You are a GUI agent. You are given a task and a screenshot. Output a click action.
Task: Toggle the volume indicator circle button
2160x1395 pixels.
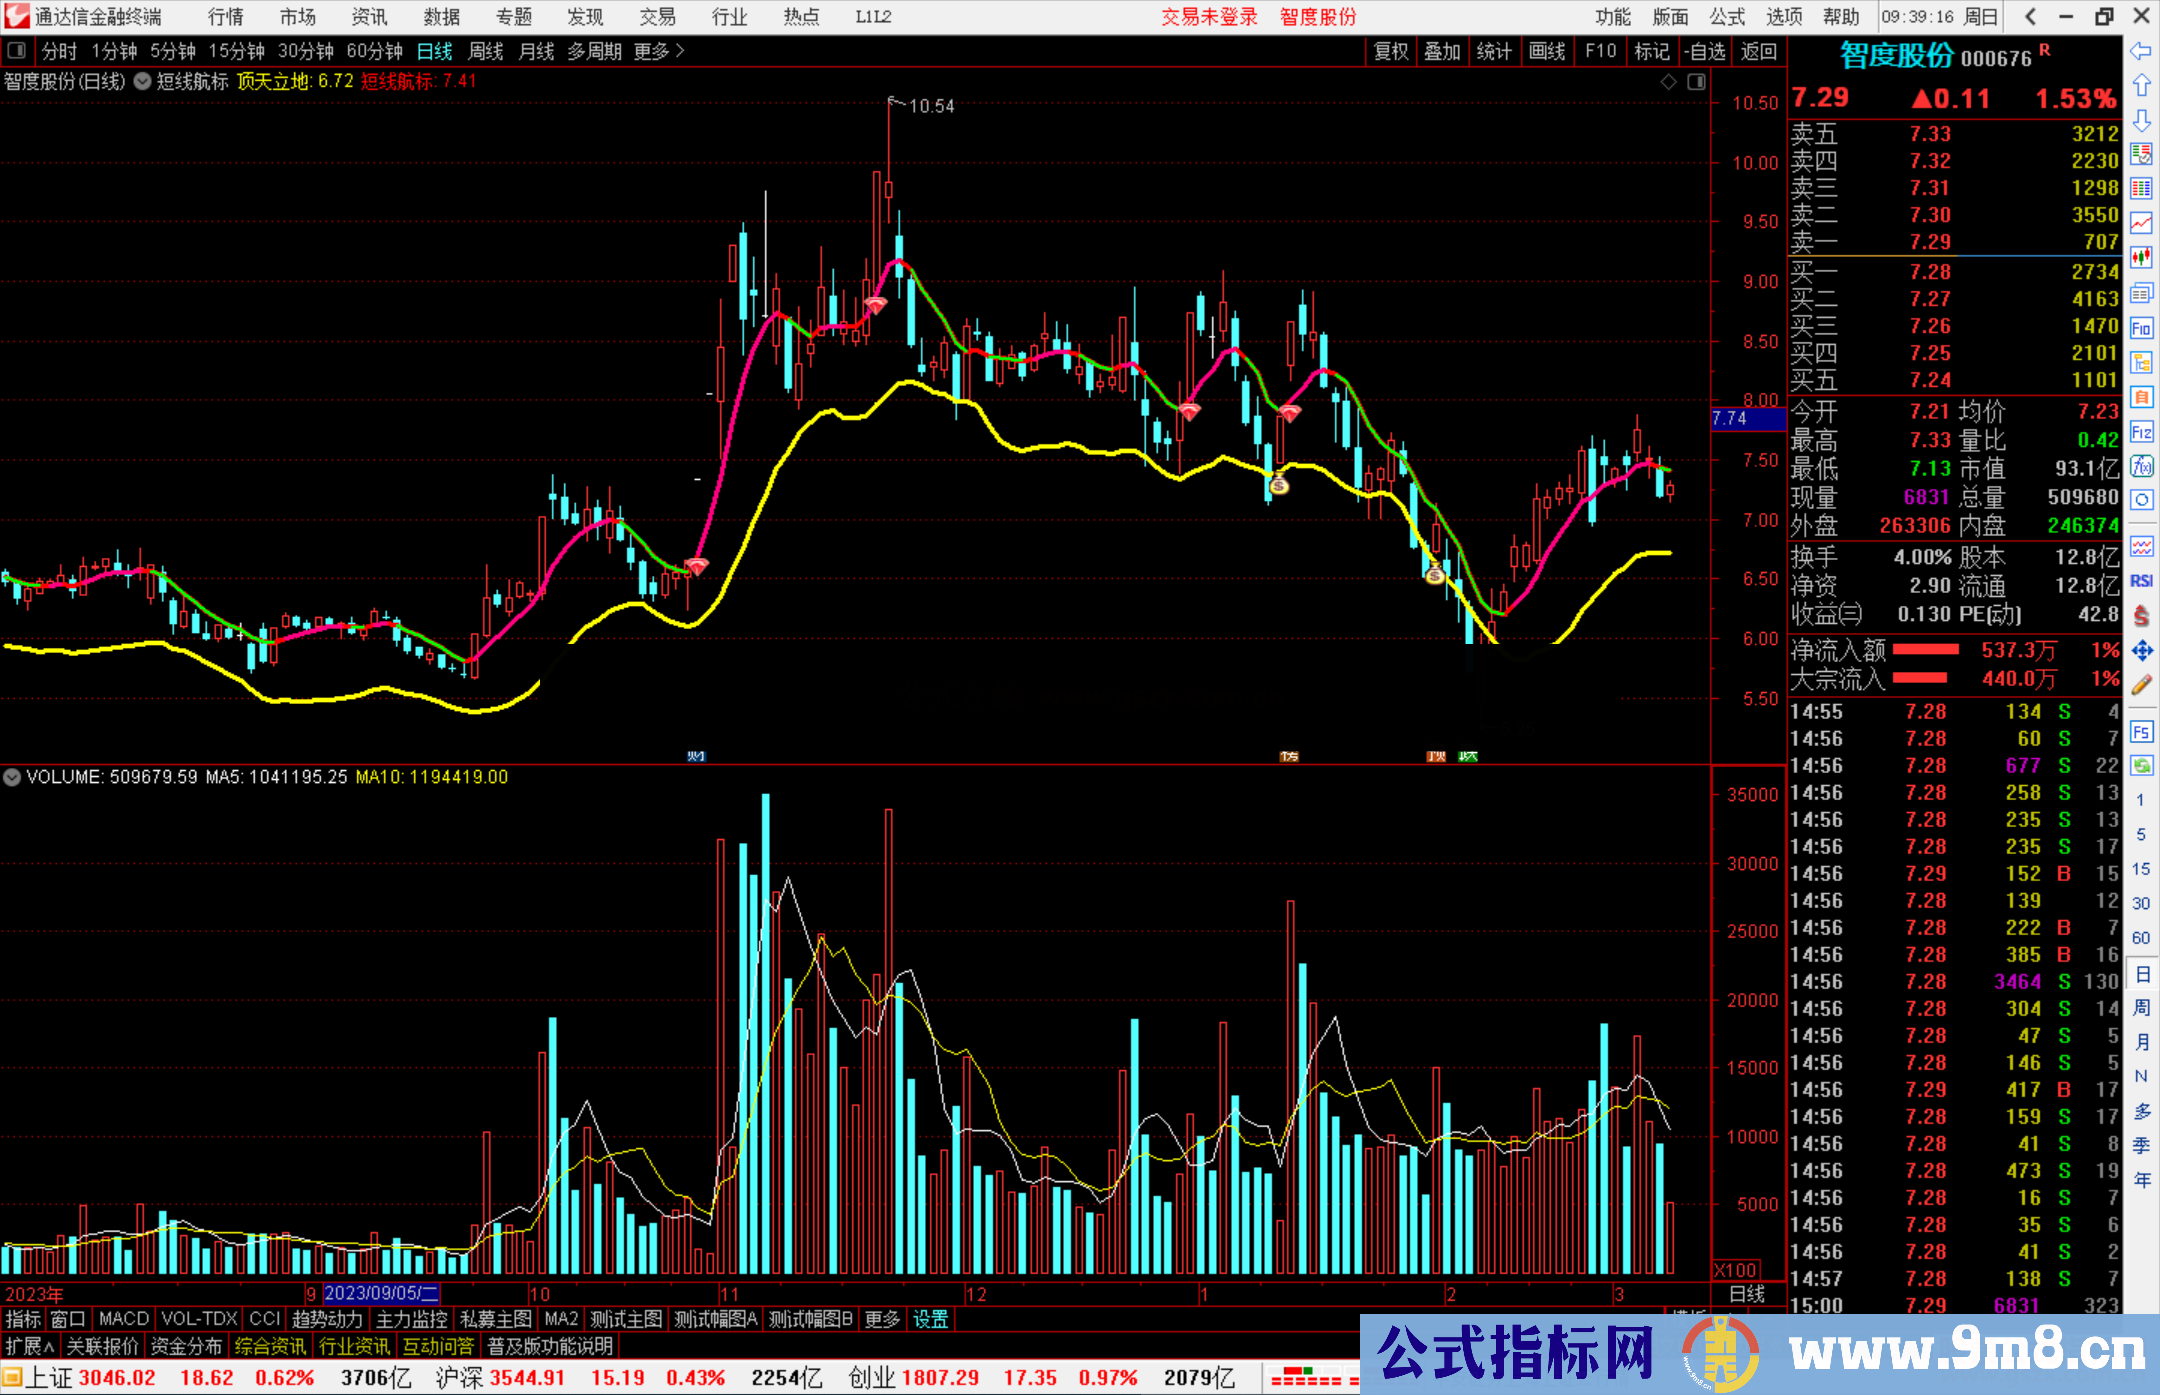click(x=12, y=777)
